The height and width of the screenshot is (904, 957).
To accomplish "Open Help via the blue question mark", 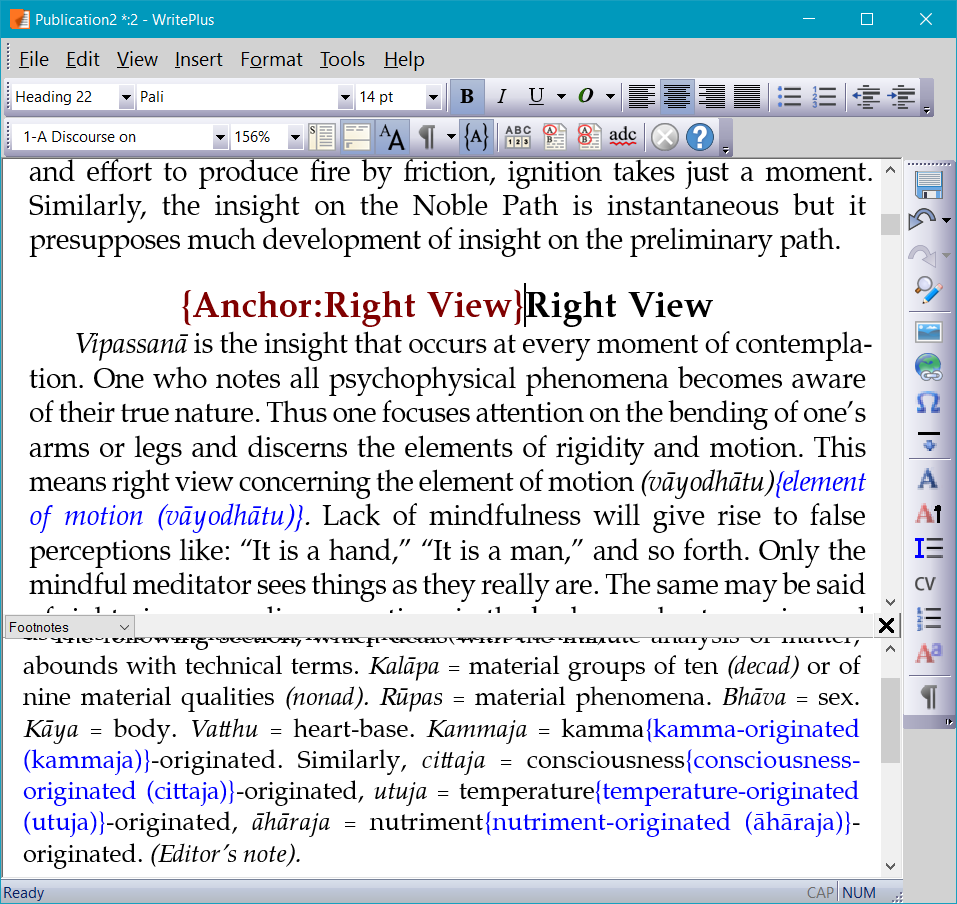I will [700, 136].
